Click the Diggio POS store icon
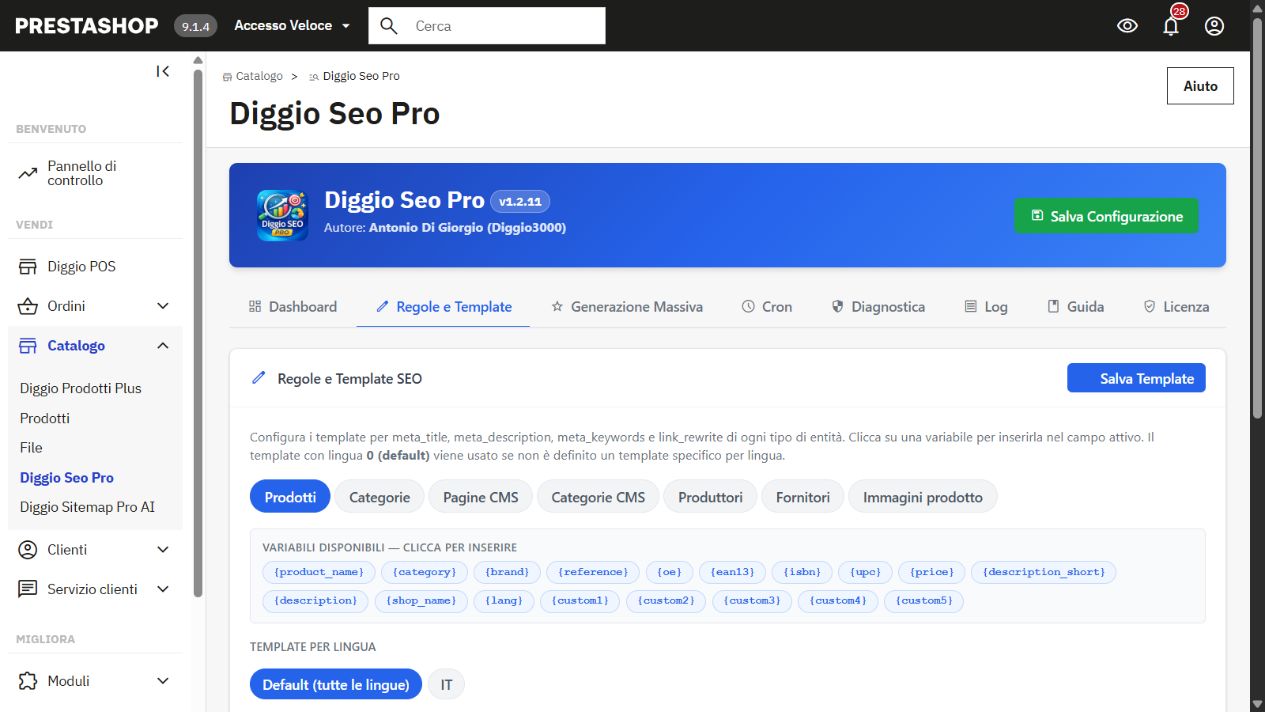This screenshot has height=712, width=1265. click(x=28, y=267)
